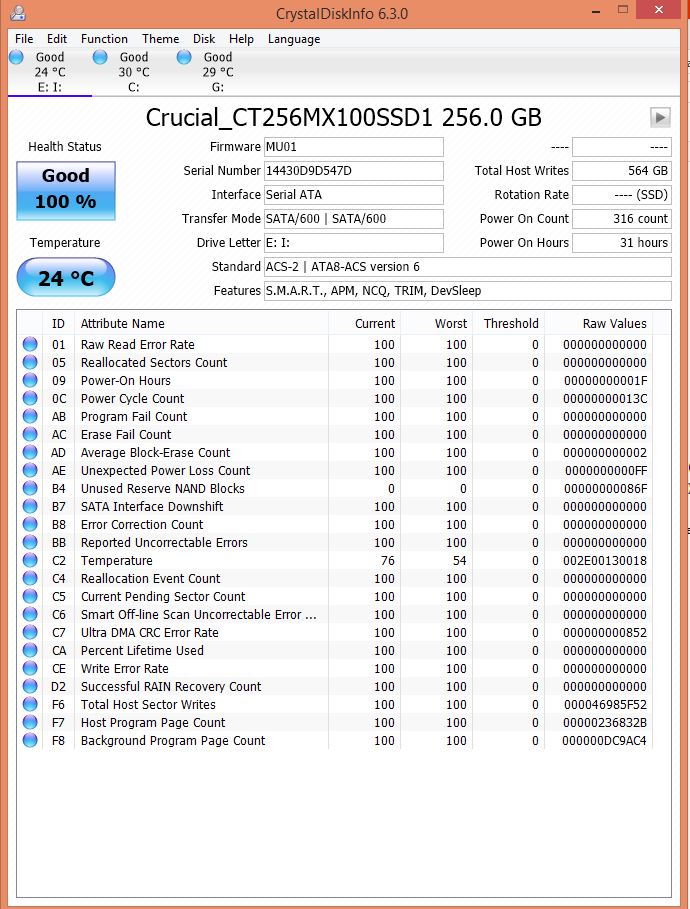
Task: Click status orb for Program Fail Count
Action: coord(30,416)
